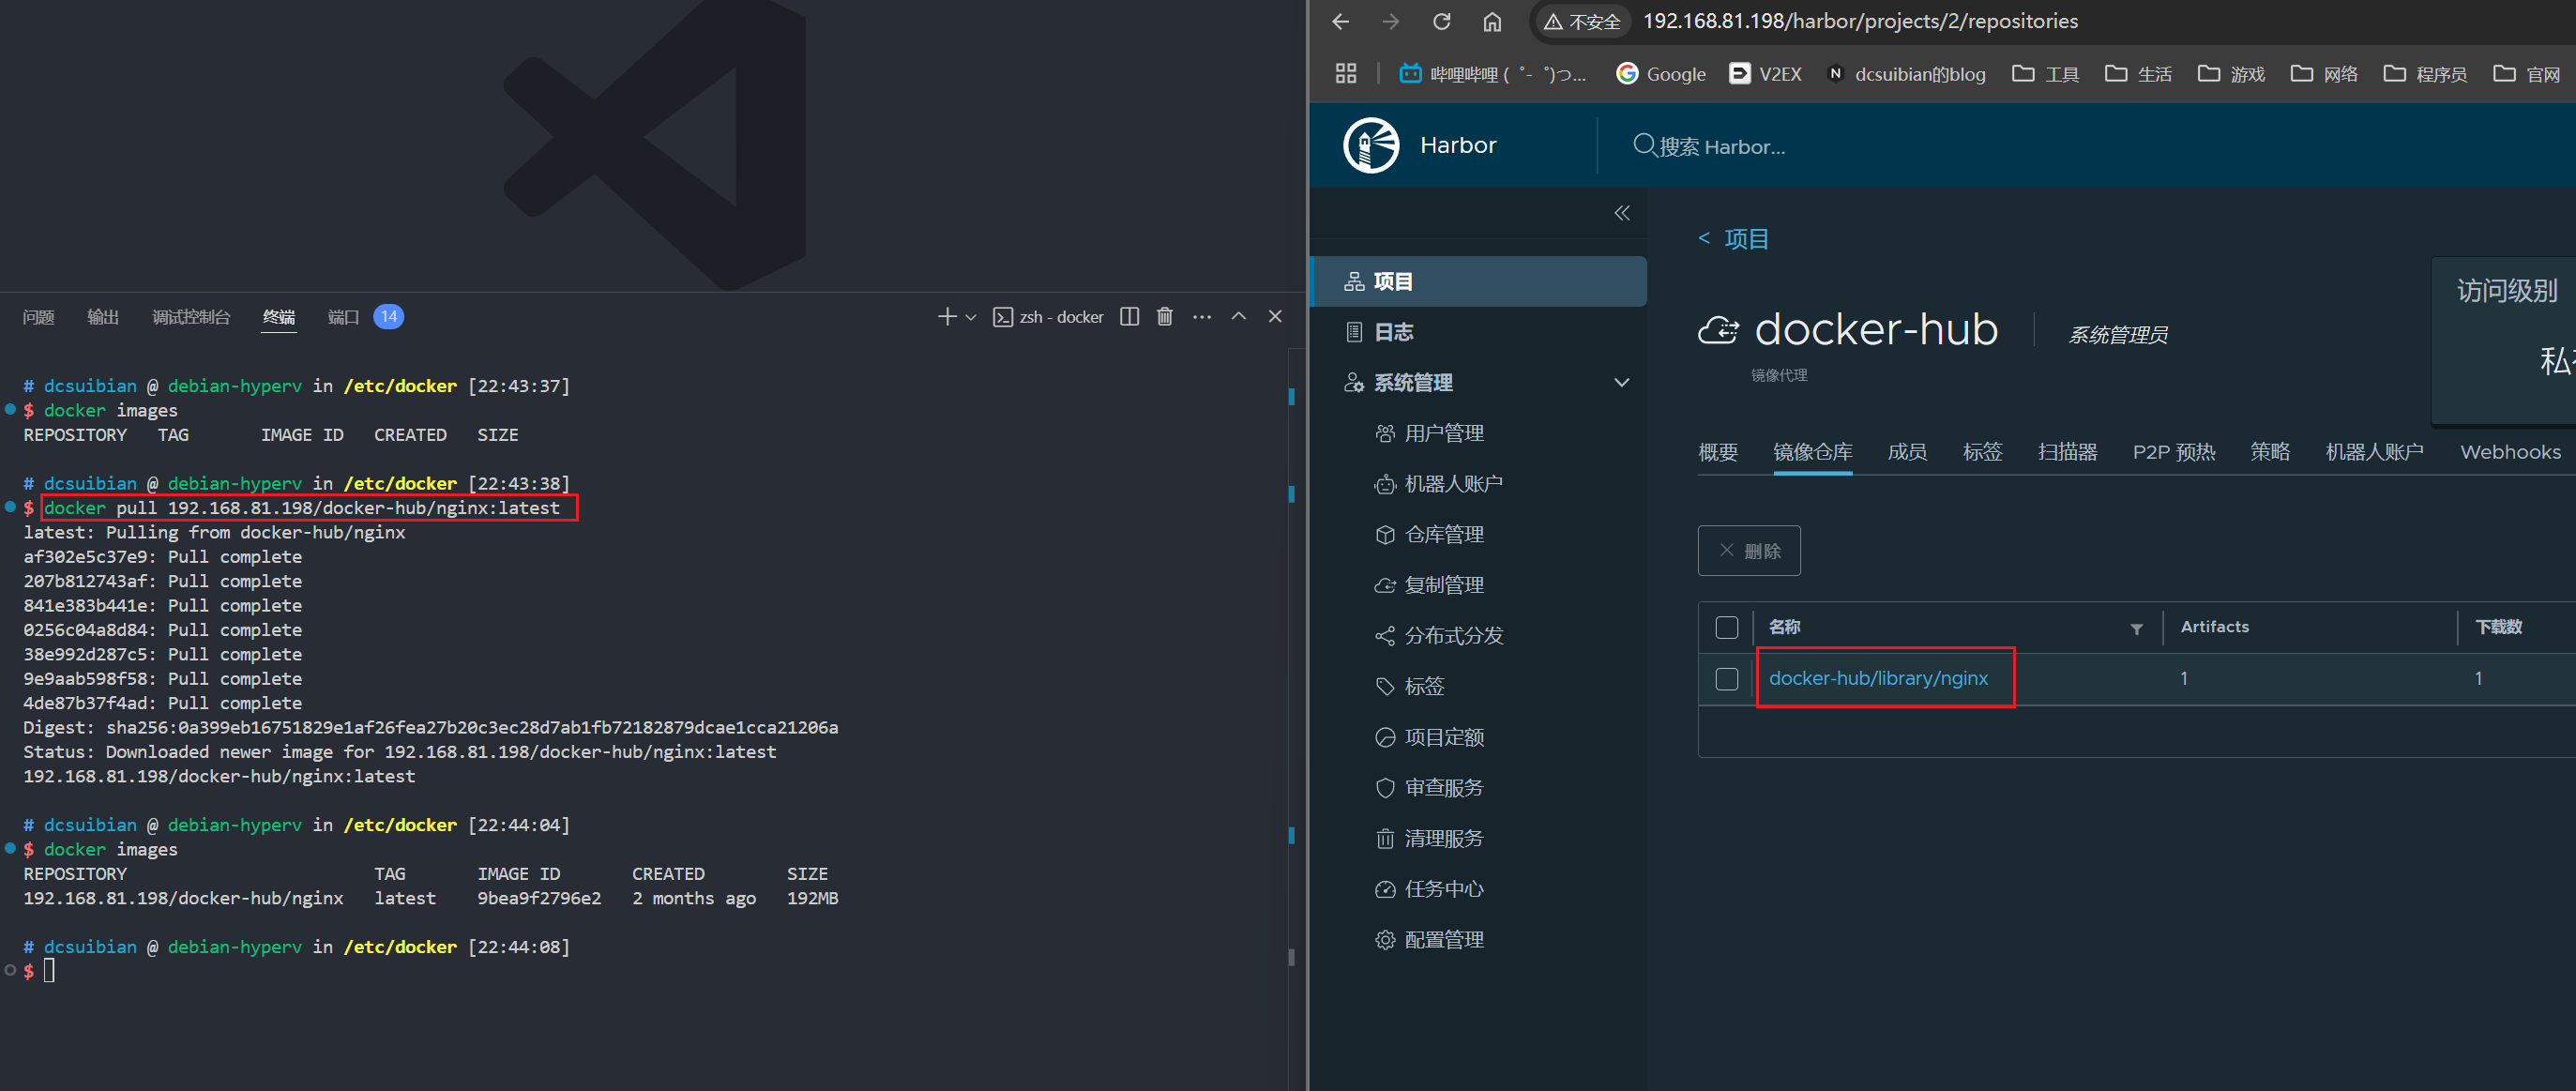Image resolution: width=2576 pixels, height=1091 pixels.
Task: Open 仓库管理 in sidebar
Action: 1431,534
